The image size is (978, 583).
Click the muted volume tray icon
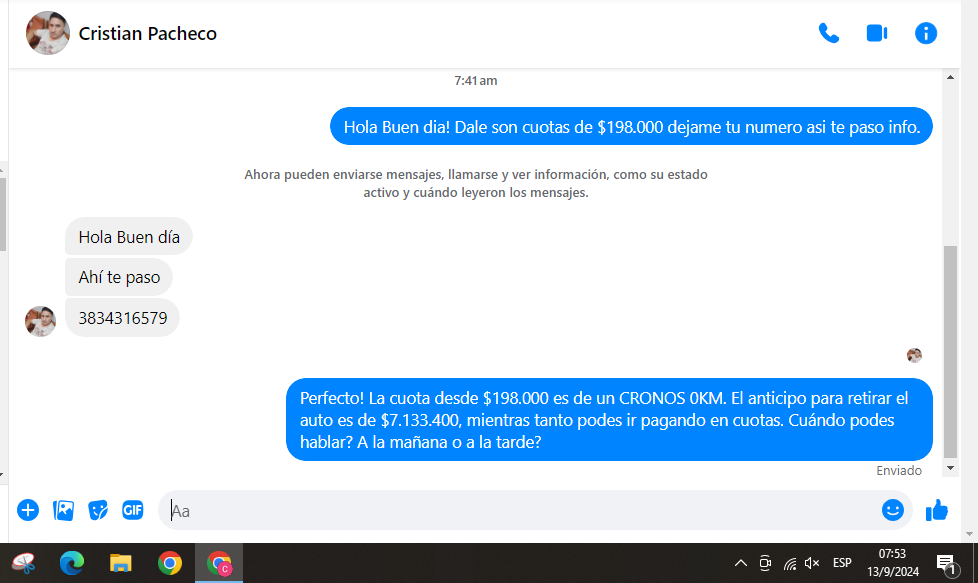(812, 563)
